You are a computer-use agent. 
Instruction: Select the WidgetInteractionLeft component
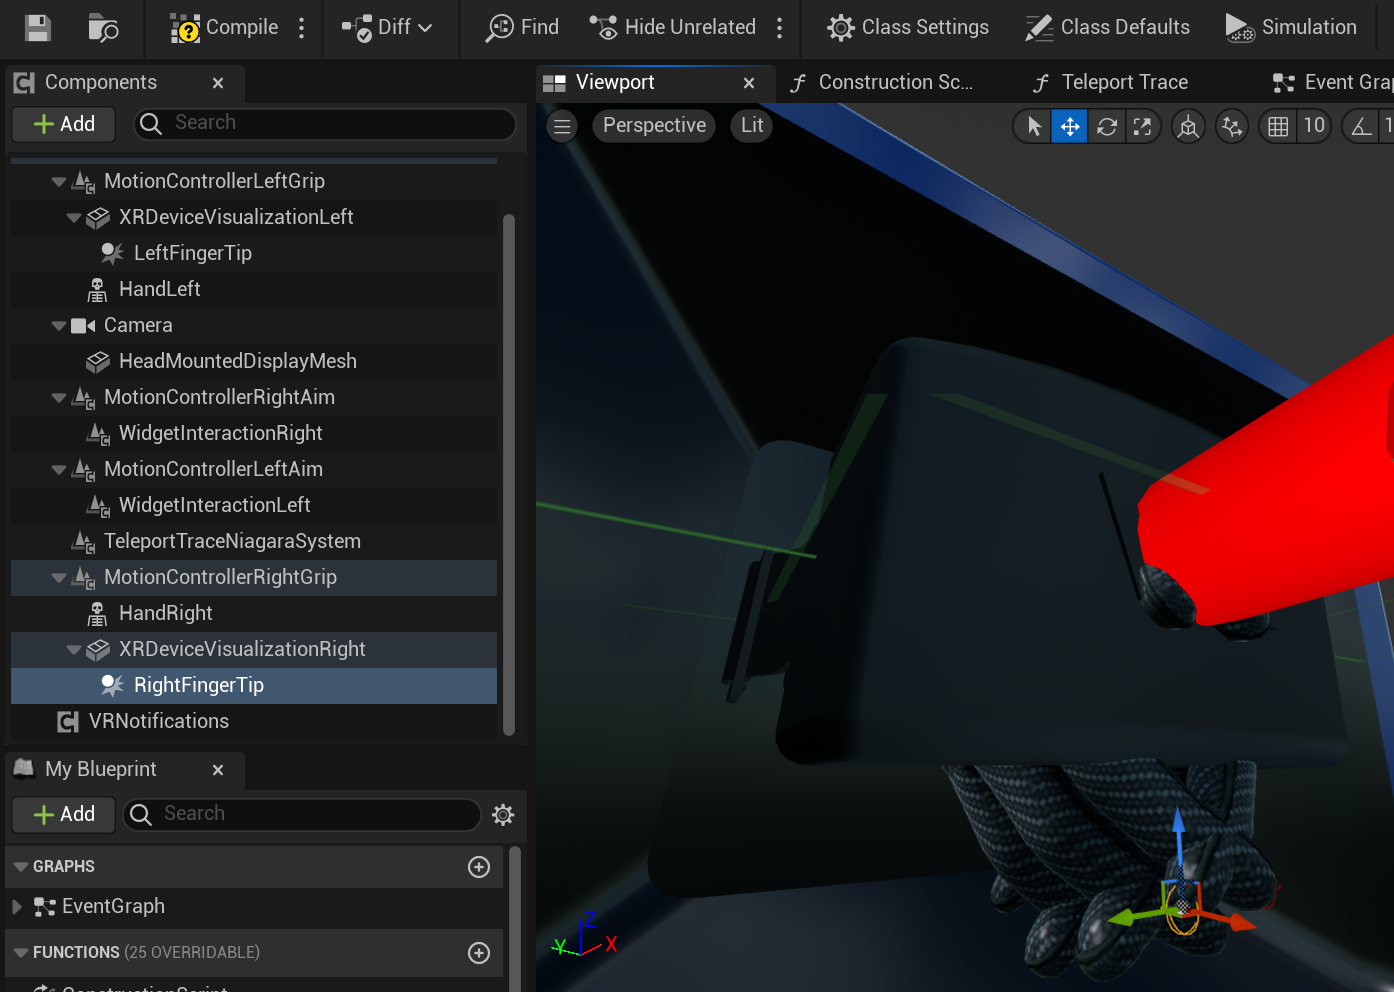coord(214,506)
